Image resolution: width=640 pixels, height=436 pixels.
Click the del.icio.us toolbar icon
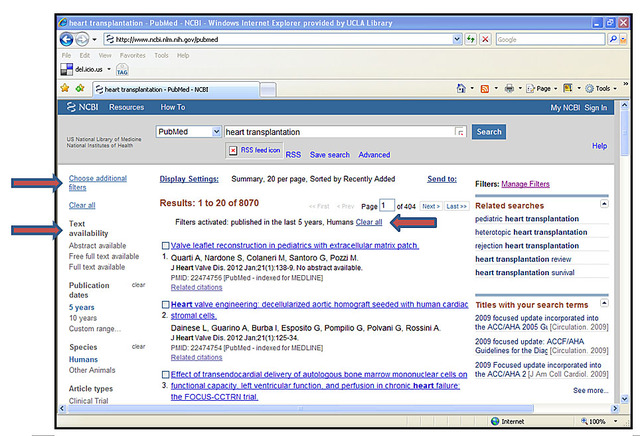tap(67, 69)
